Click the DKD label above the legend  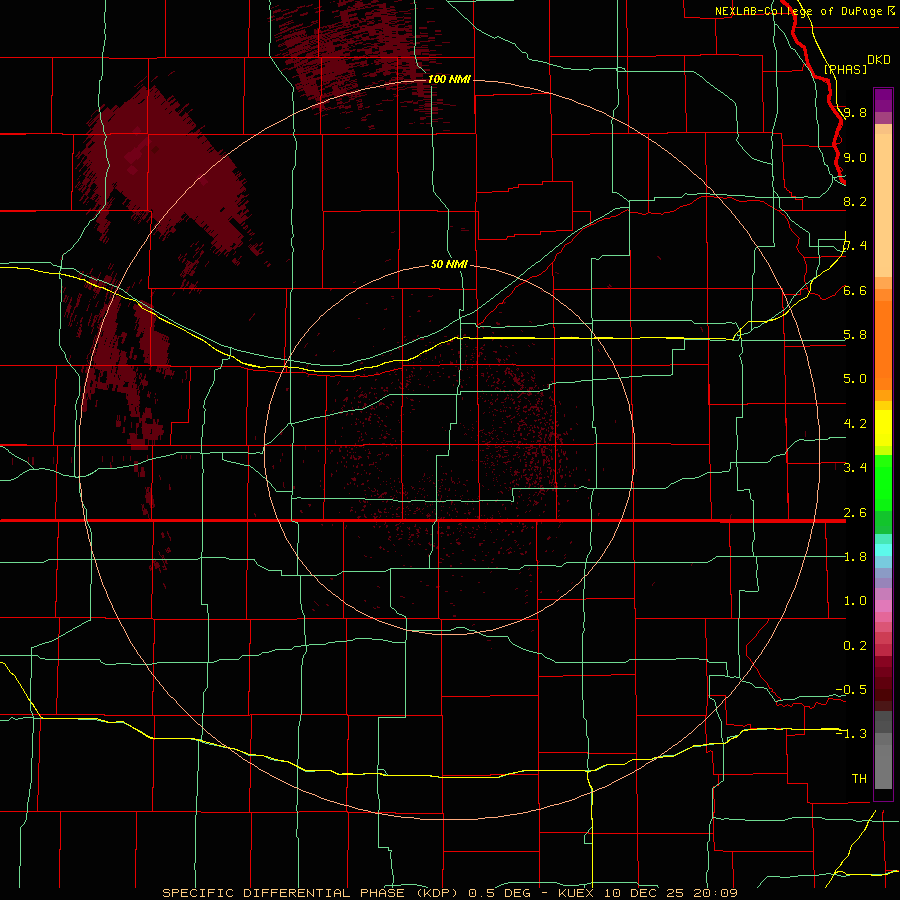tap(879, 60)
